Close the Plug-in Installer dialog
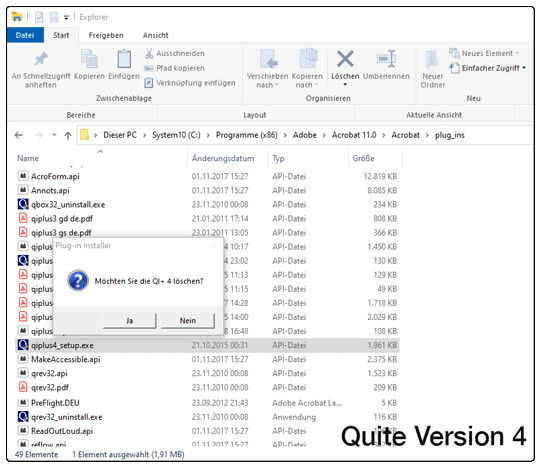This screenshot has height=467, width=540. 213,246
